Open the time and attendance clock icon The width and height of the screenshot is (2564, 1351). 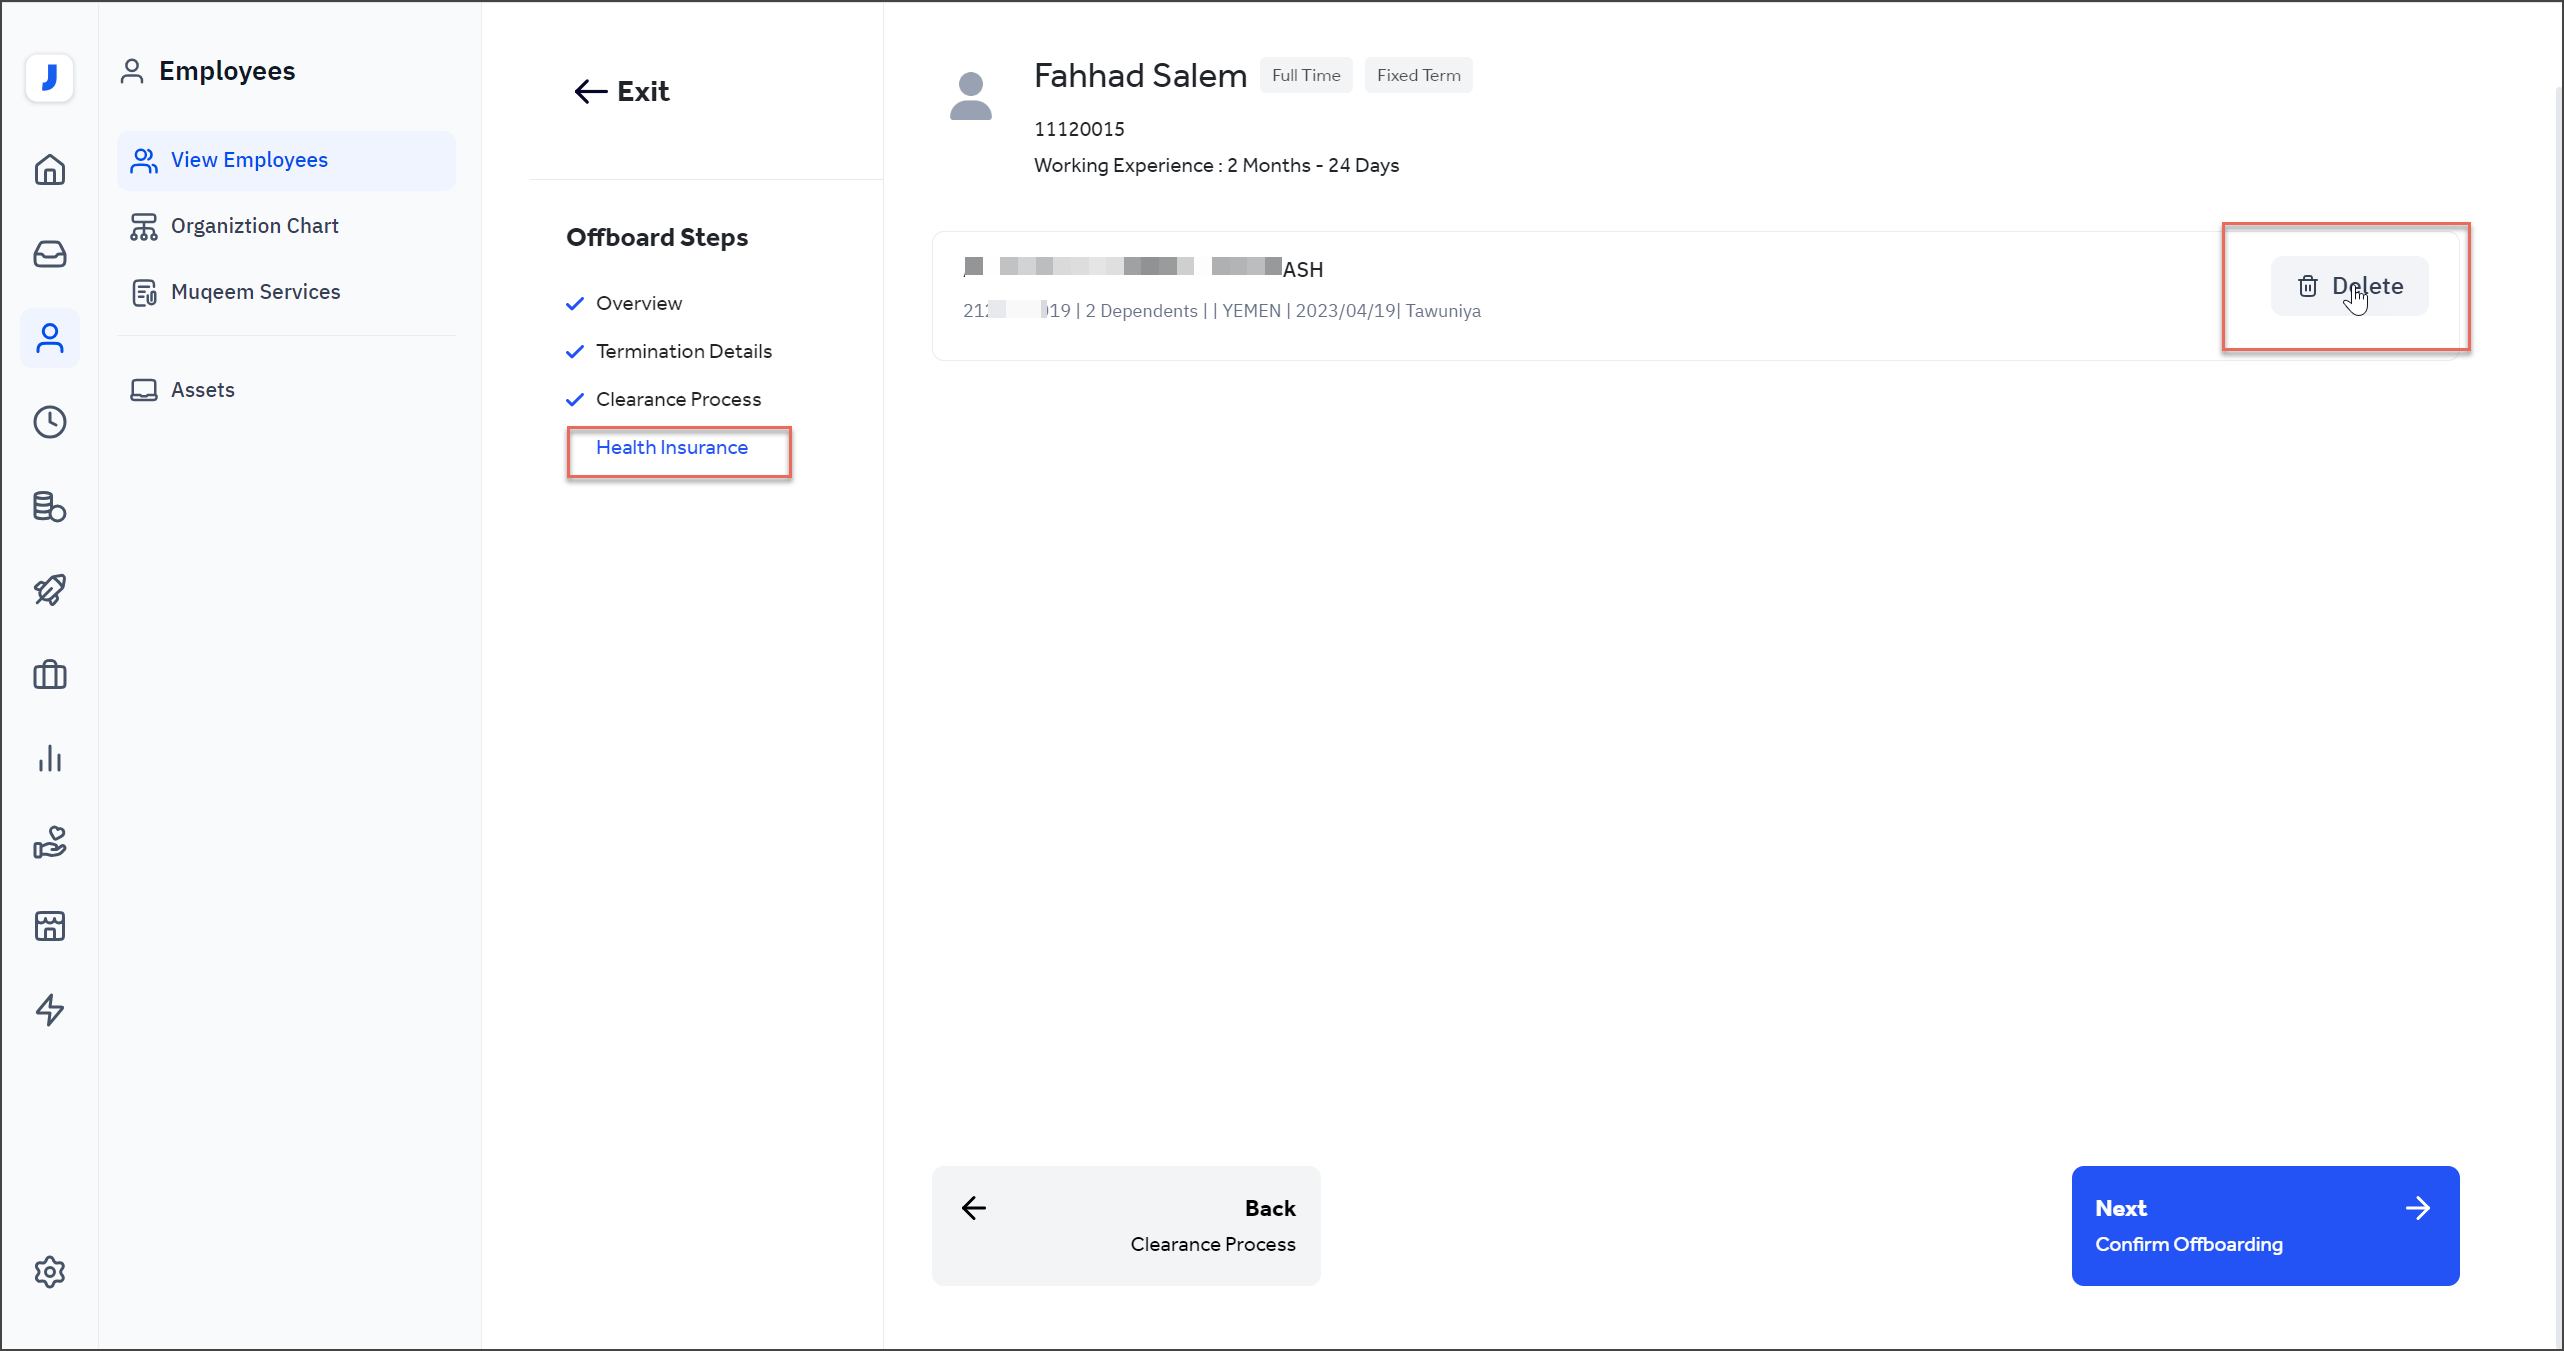coord(49,422)
